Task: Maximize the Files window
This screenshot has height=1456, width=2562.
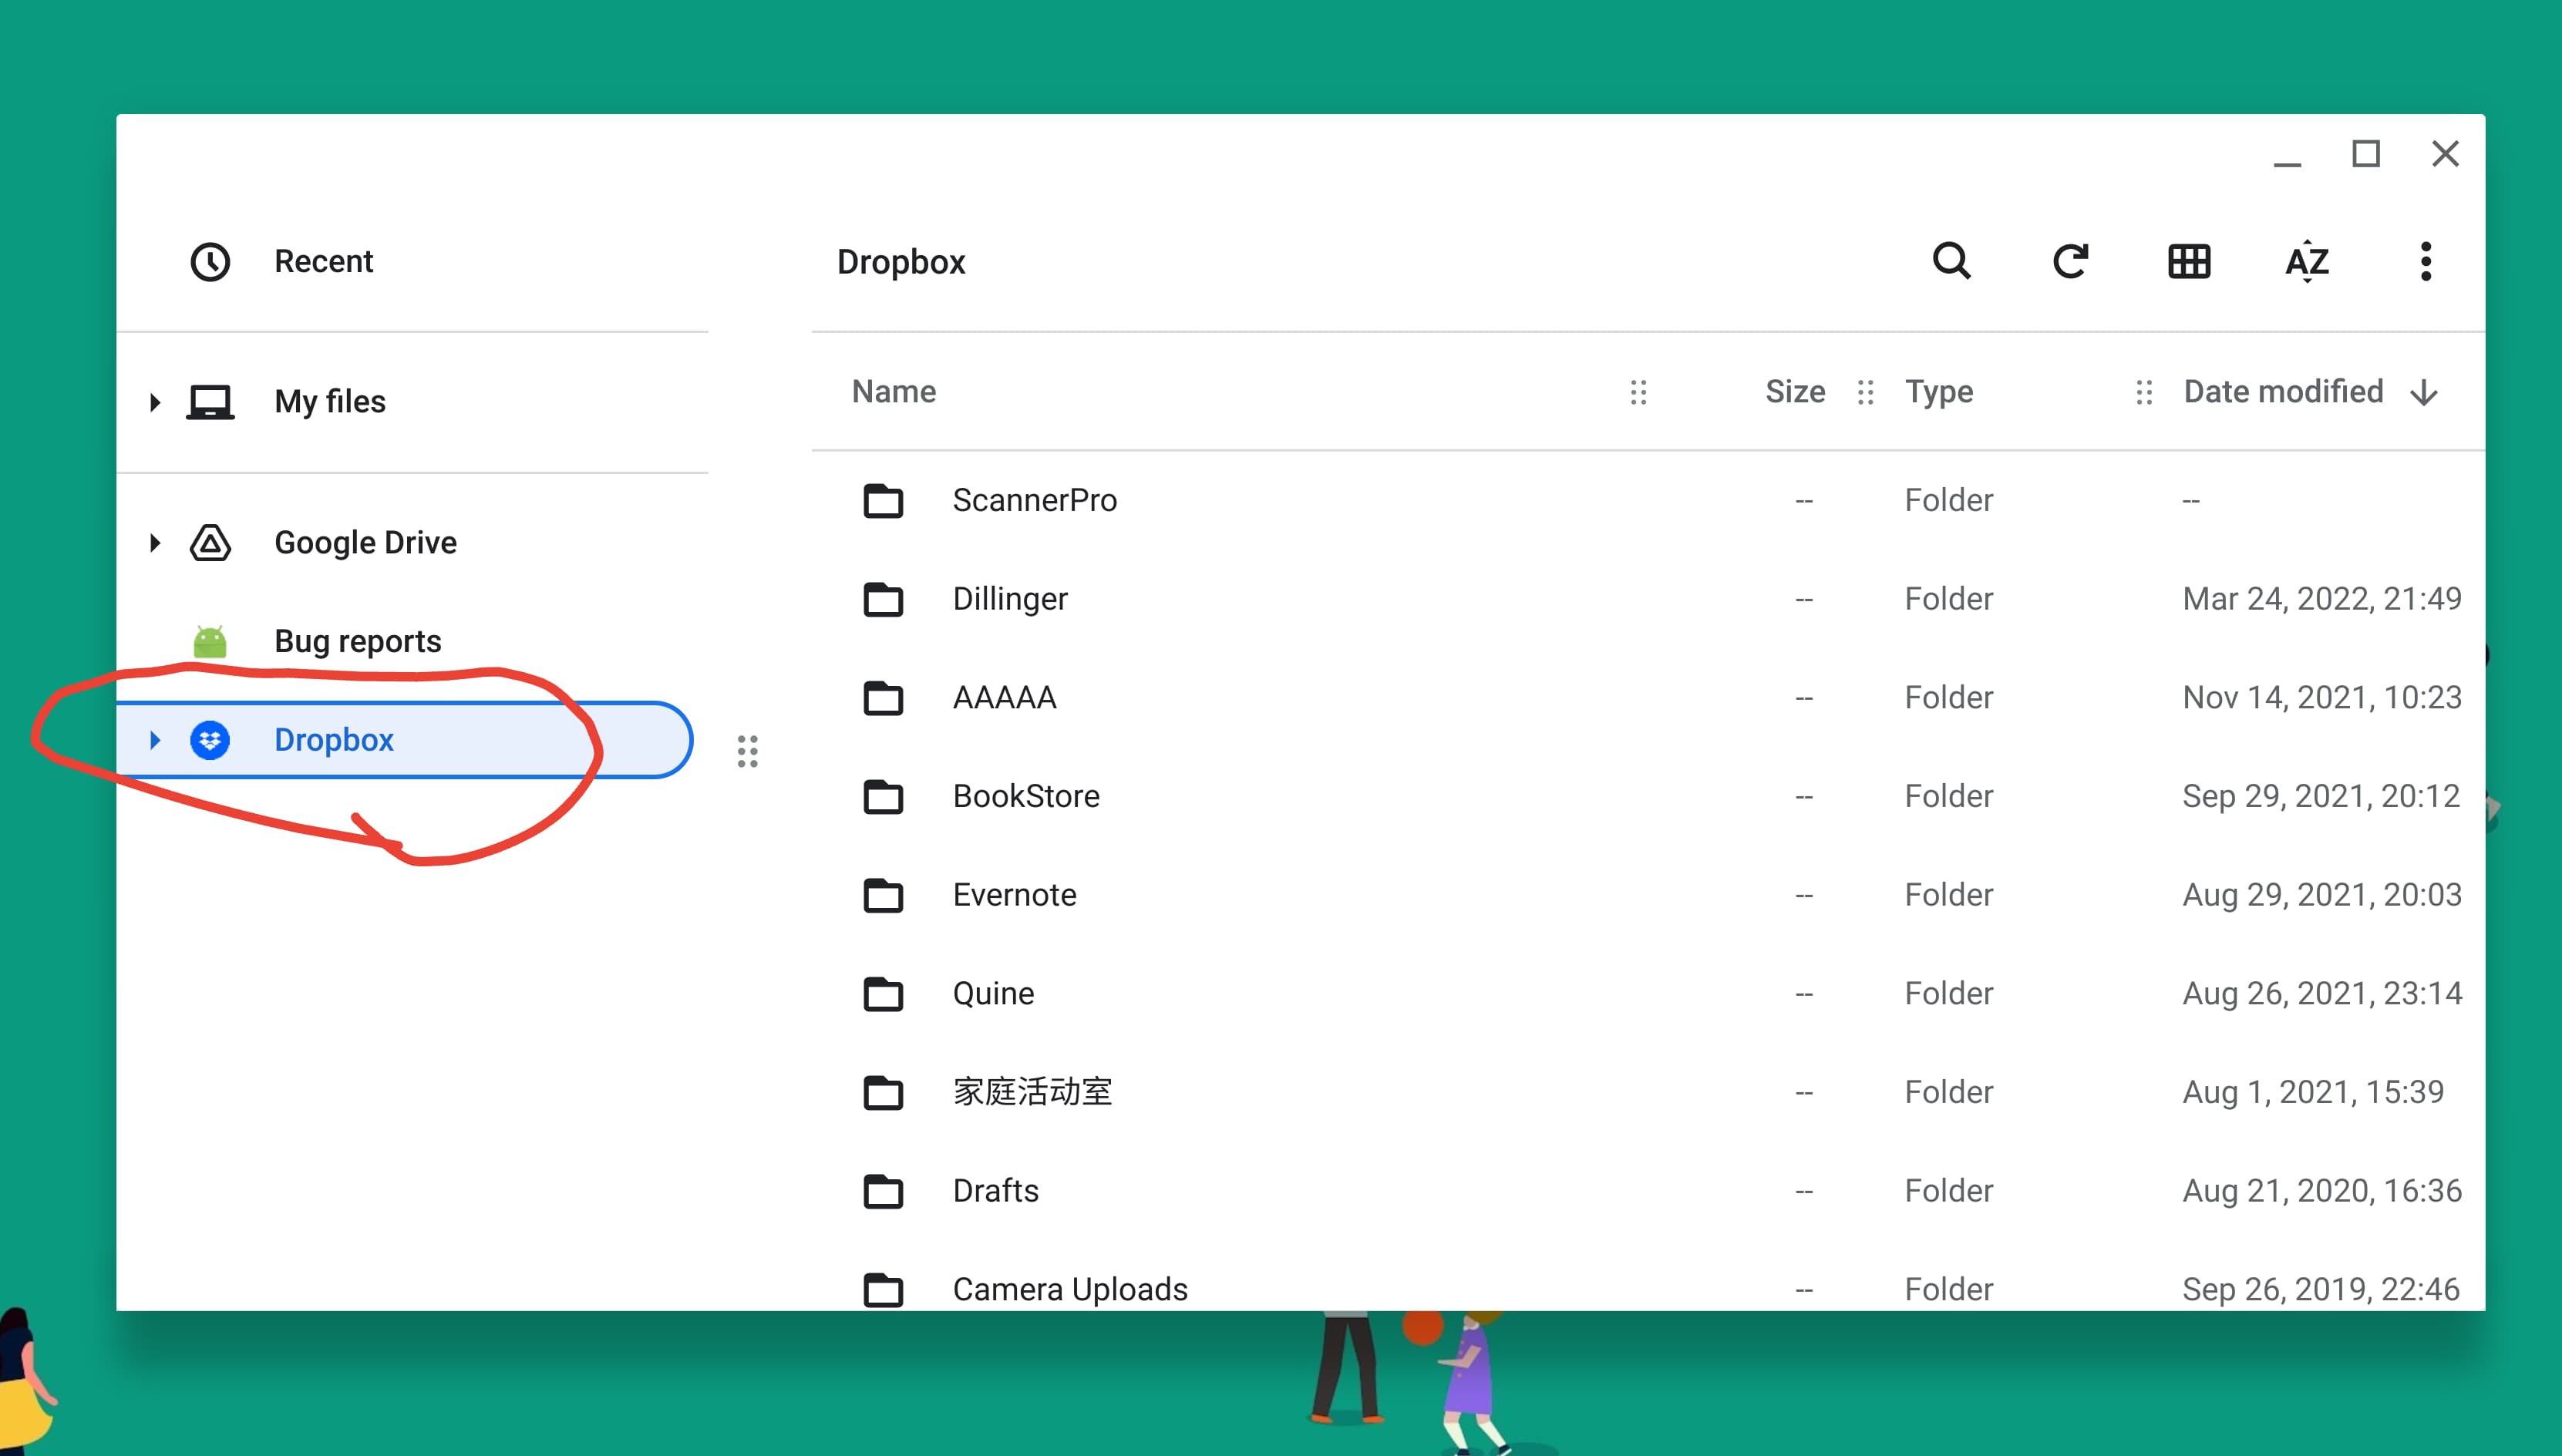Action: 2365,154
